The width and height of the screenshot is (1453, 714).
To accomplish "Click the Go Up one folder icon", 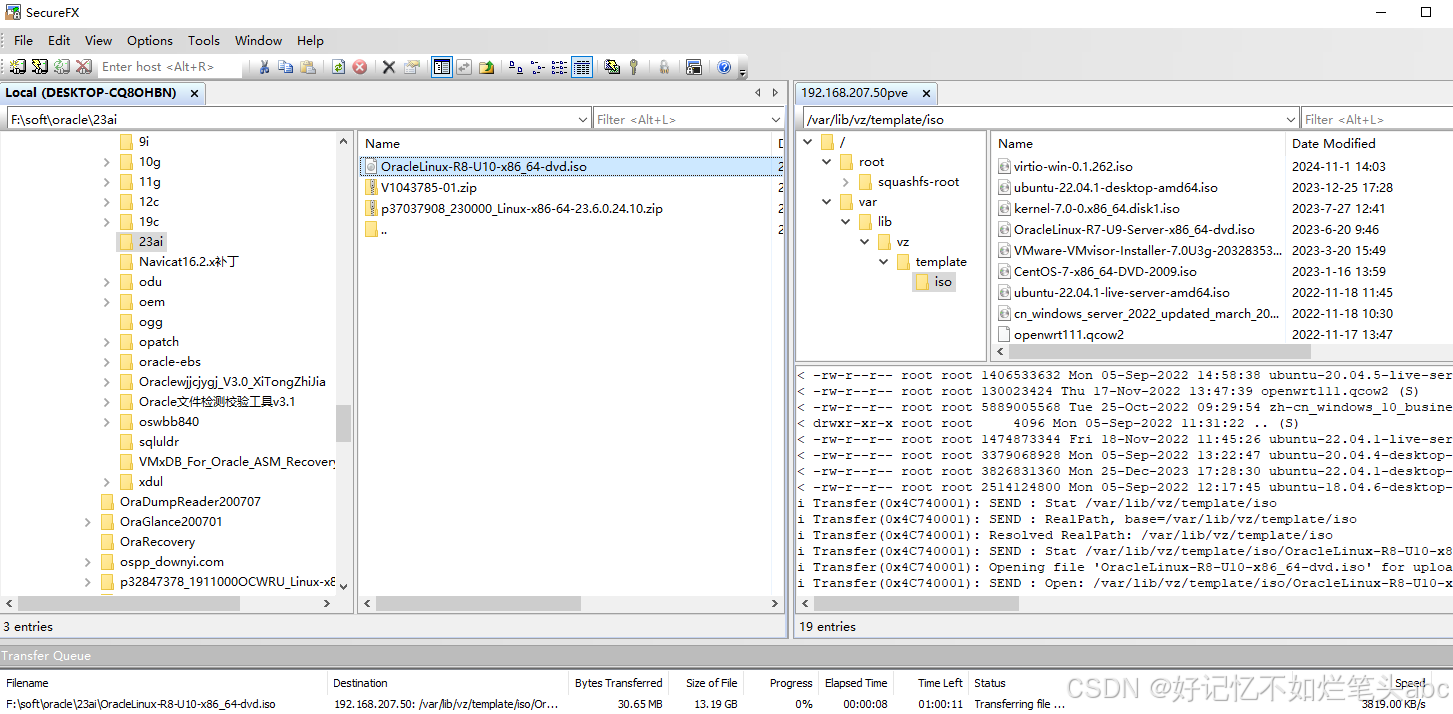I will (486, 67).
